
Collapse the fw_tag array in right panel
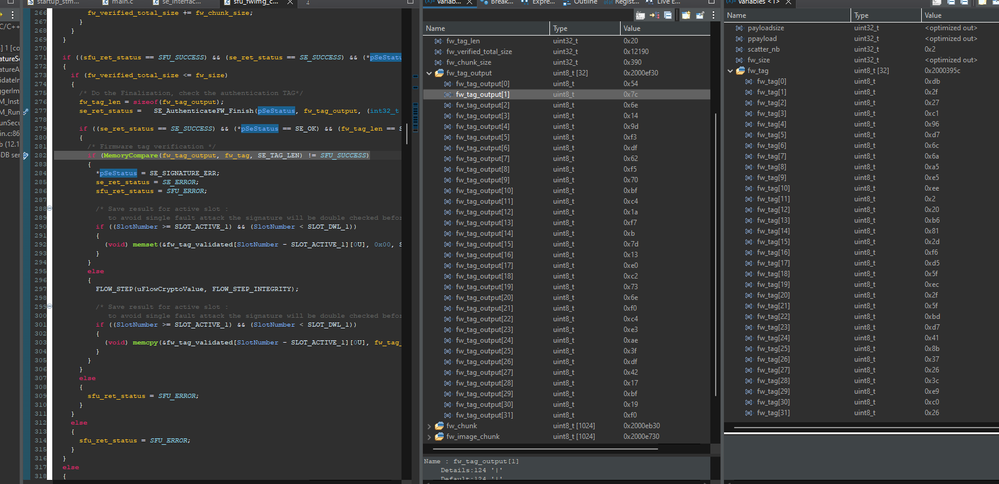[729, 70]
